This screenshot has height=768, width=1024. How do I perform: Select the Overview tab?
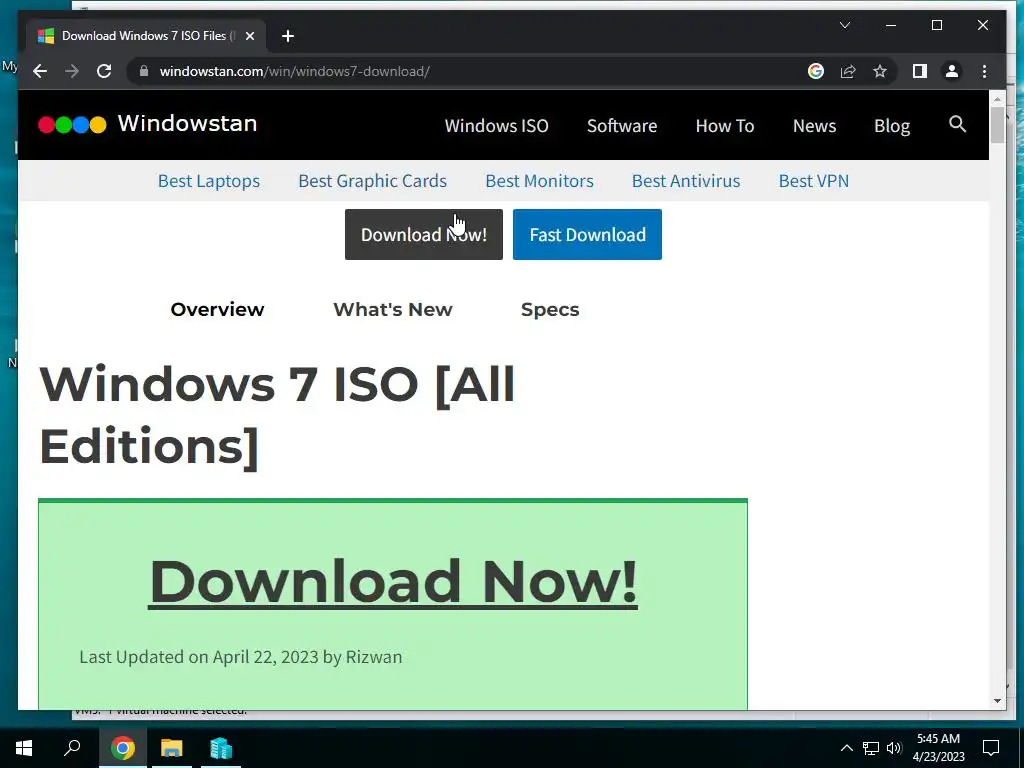tap(217, 309)
